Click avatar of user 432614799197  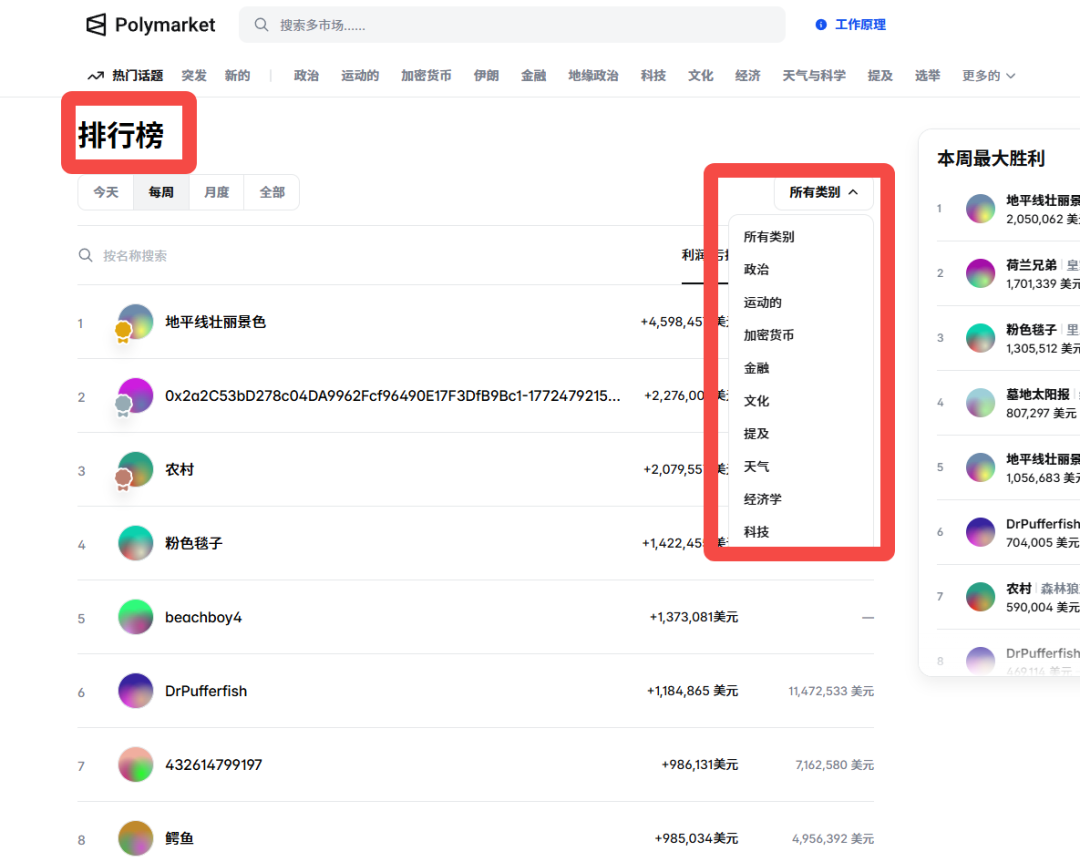136,764
